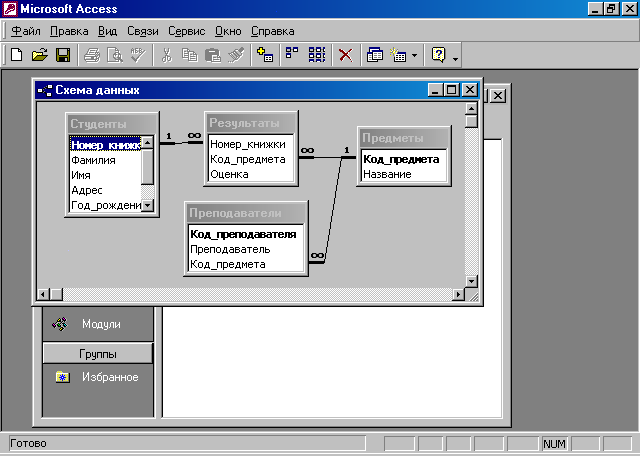Select the Оценка field
Viewport: 640px width, 456px height.
click(x=251, y=174)
